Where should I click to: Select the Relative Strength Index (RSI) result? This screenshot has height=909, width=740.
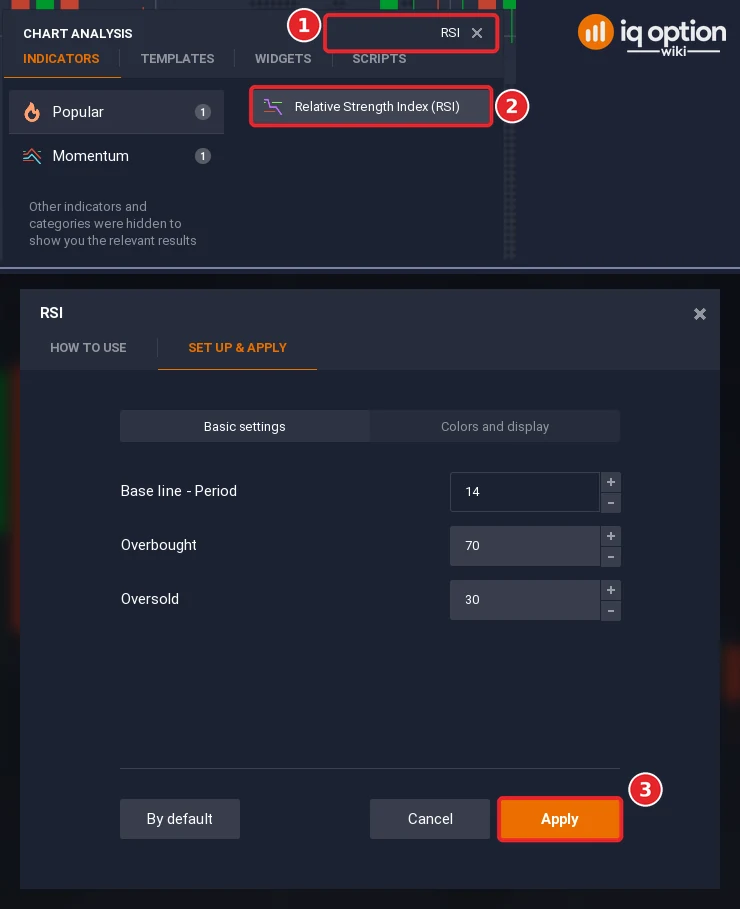(x=371, y=107)
